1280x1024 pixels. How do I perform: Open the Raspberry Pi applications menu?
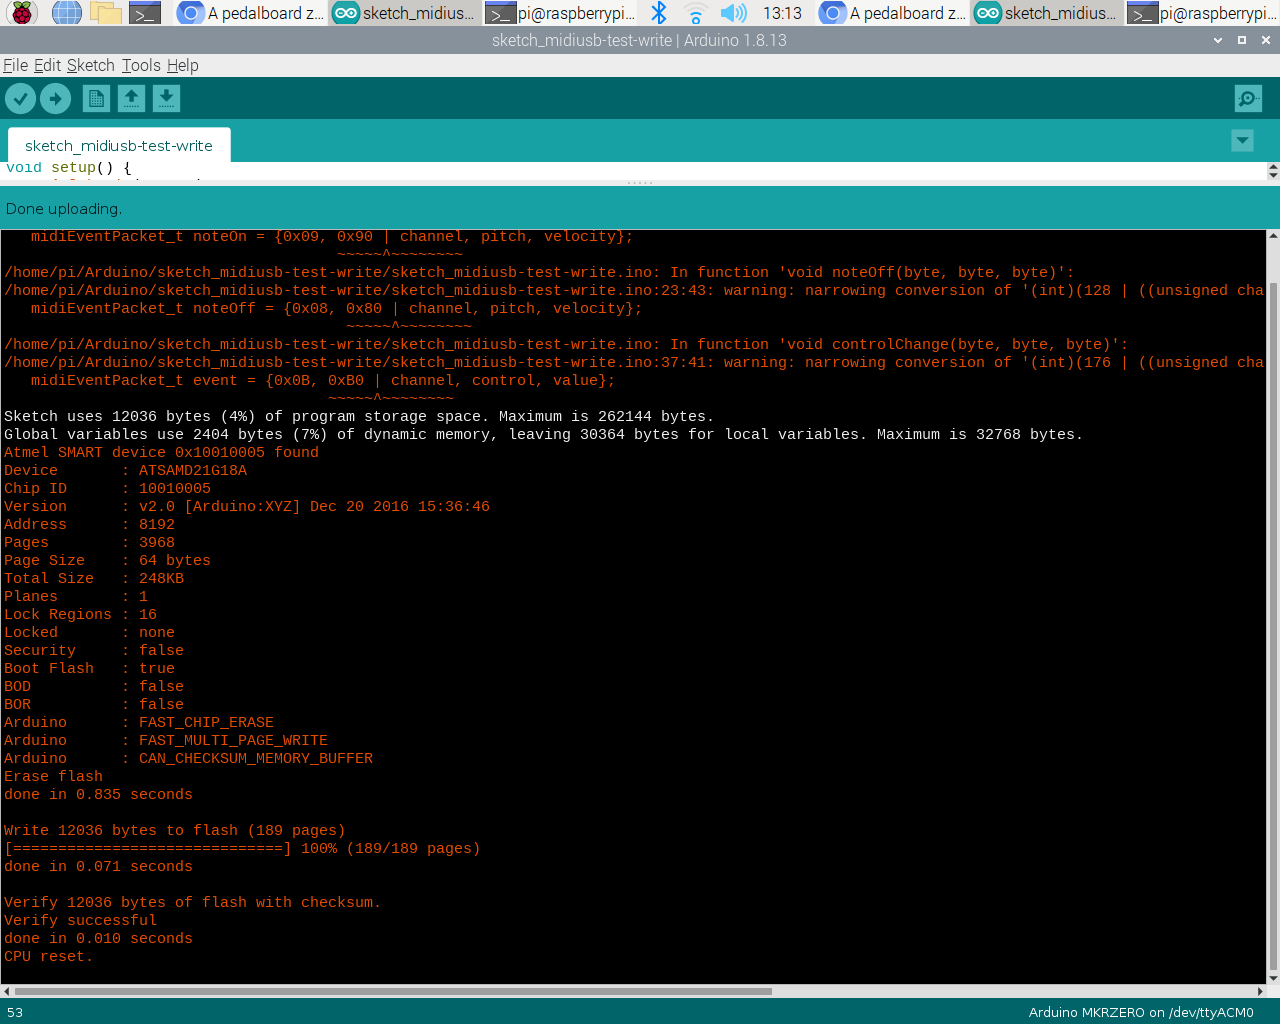point(22,13)
